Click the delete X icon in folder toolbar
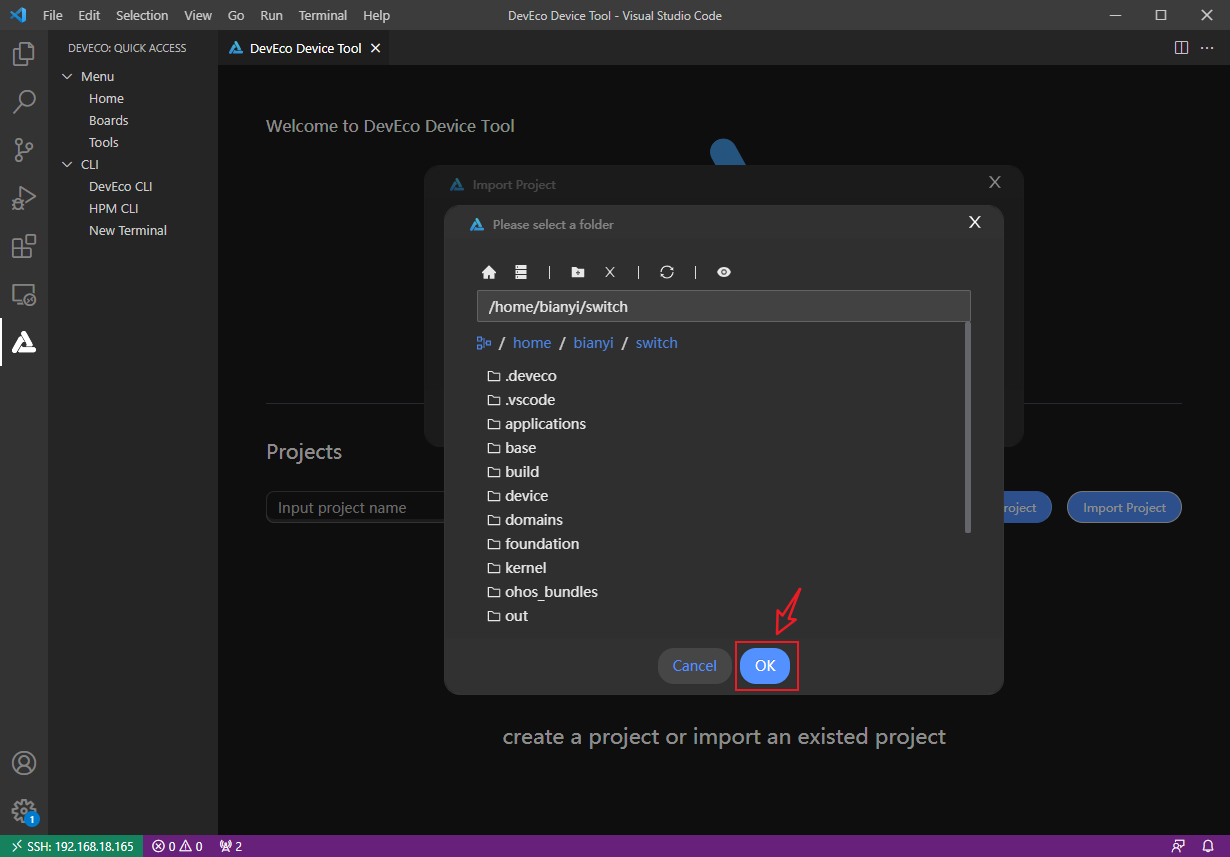This screenshot has width=1230, height=857. tap(609, 272)
